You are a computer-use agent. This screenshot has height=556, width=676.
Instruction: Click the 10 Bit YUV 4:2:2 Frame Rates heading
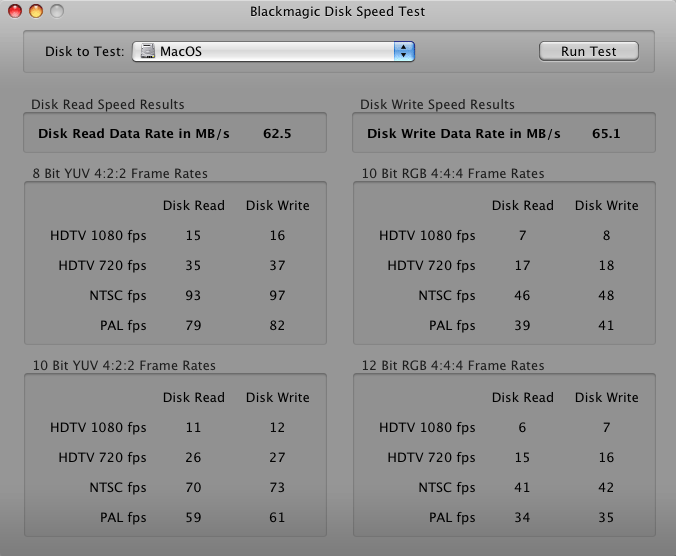point(123,365)
